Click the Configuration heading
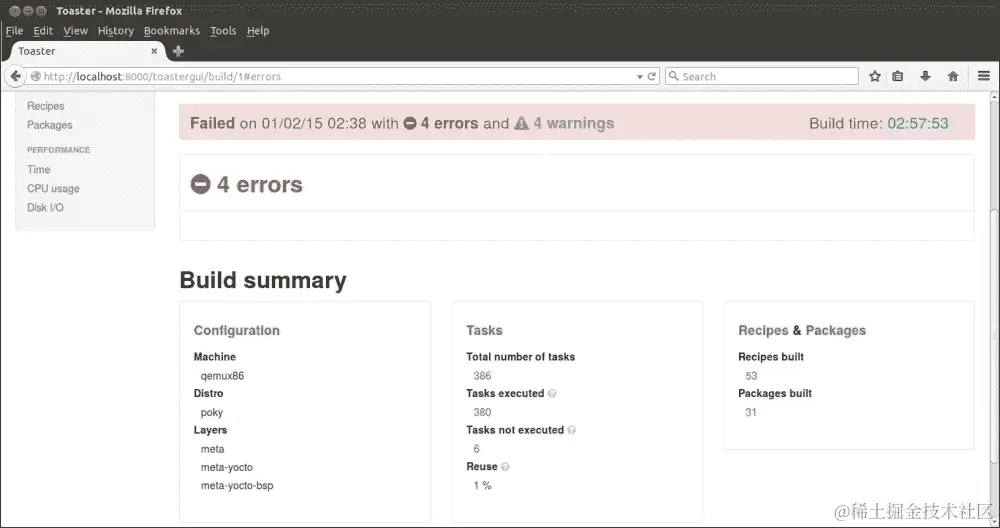The width and height of the screenshot is (1000, 528). 237,330
